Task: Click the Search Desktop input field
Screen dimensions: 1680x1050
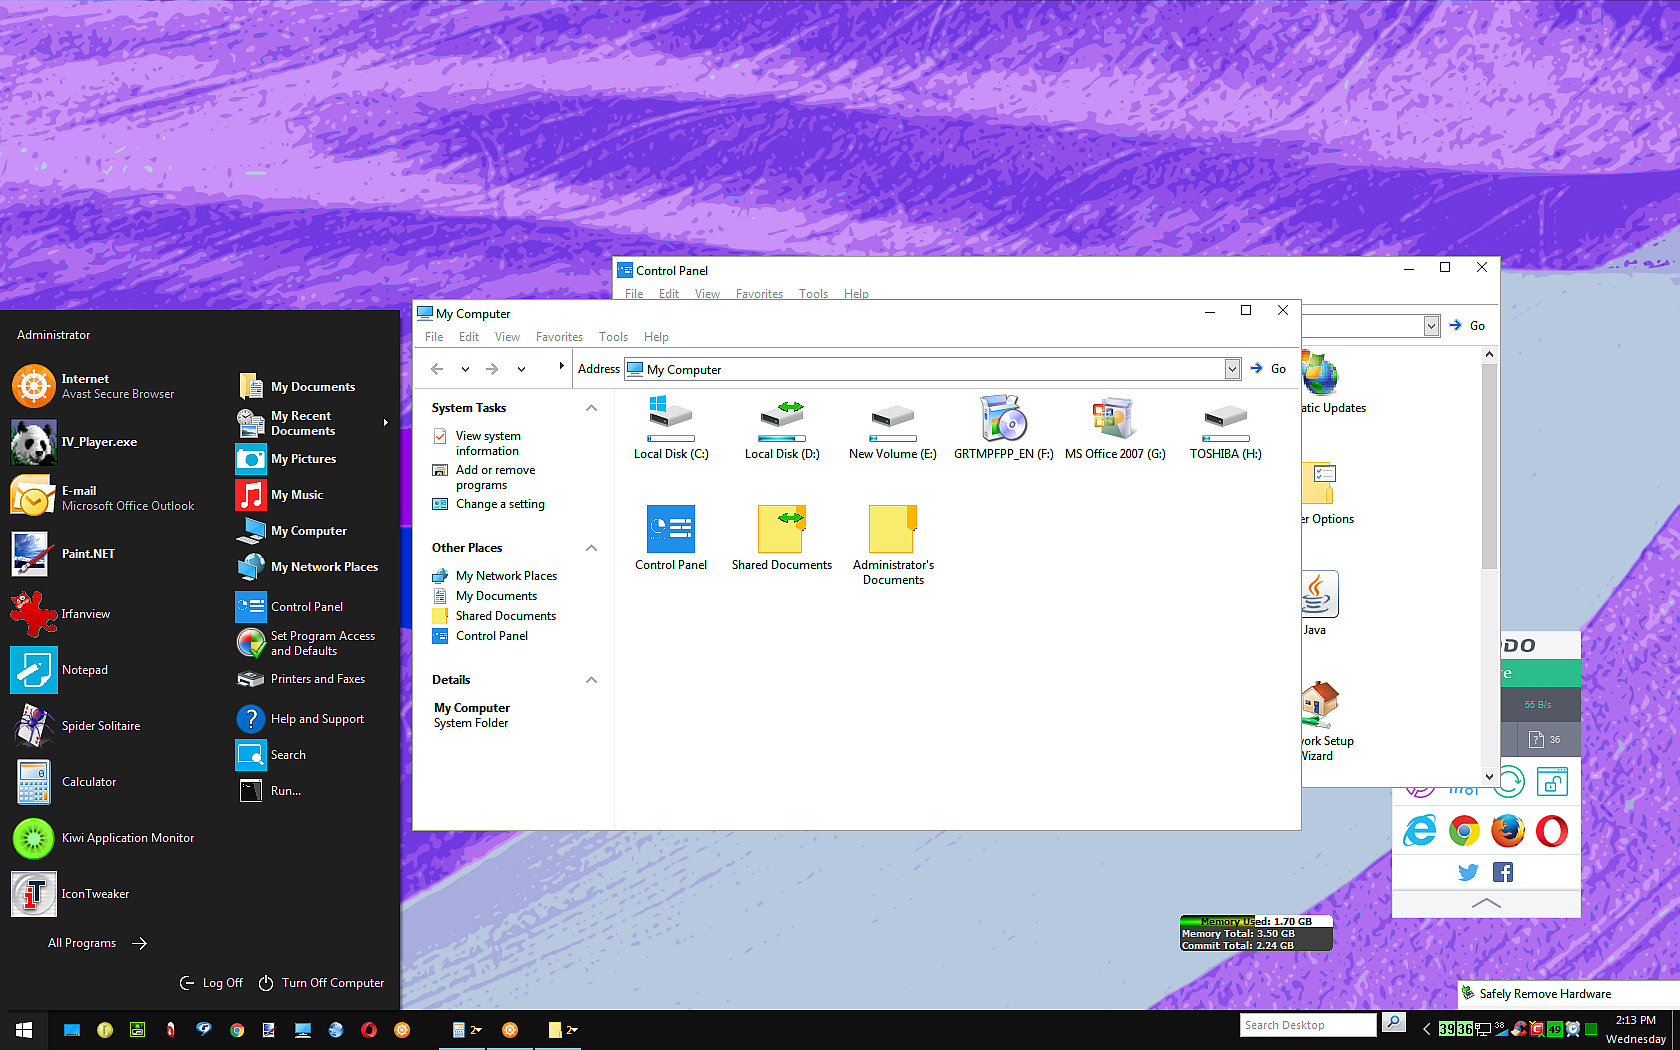Action: click(1307, 1025)
